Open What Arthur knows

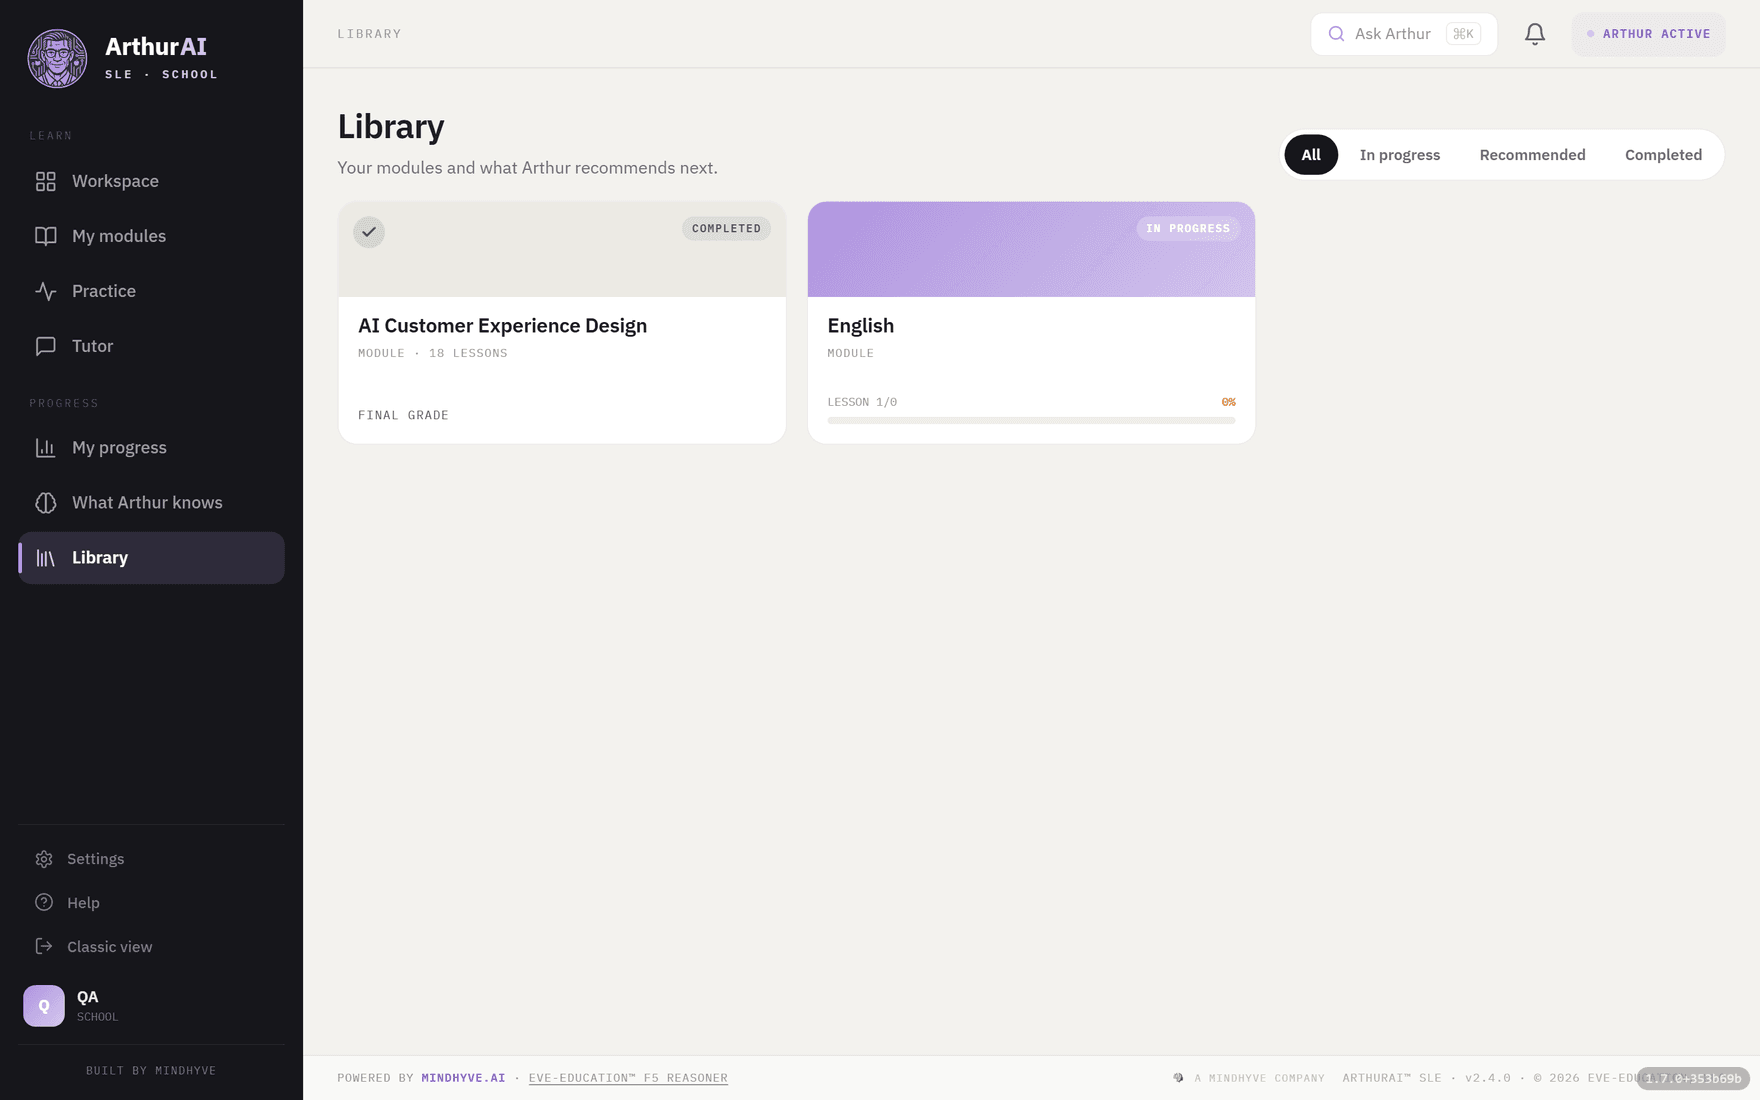tap(152, 503)
